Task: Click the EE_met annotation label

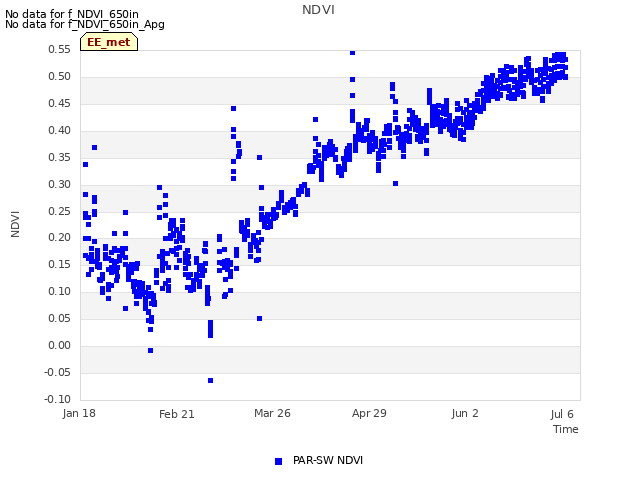Action: pos(109,42)
